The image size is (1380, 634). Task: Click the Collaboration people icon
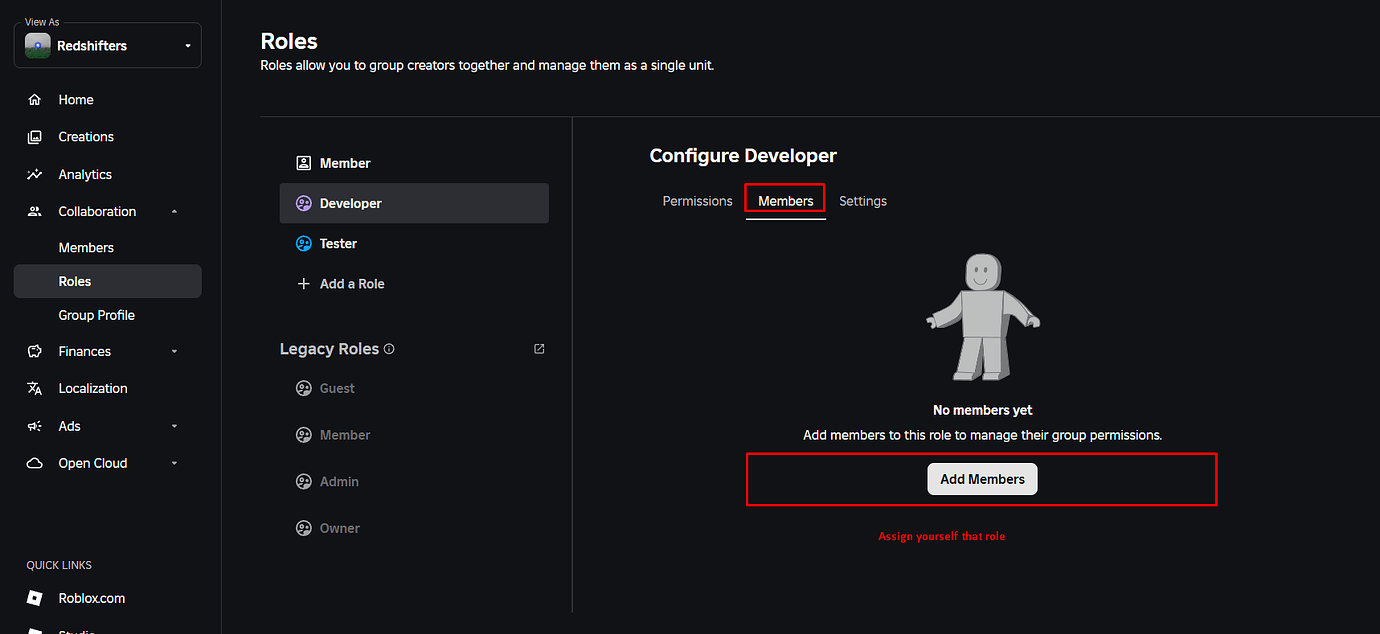coord(35,212)
